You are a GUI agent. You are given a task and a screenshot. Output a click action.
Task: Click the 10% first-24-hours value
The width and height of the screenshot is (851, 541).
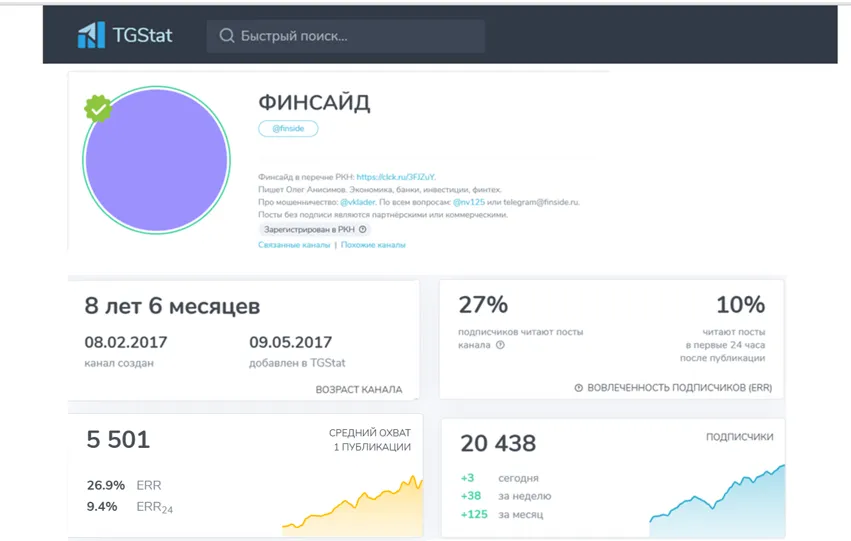(740, 305)
